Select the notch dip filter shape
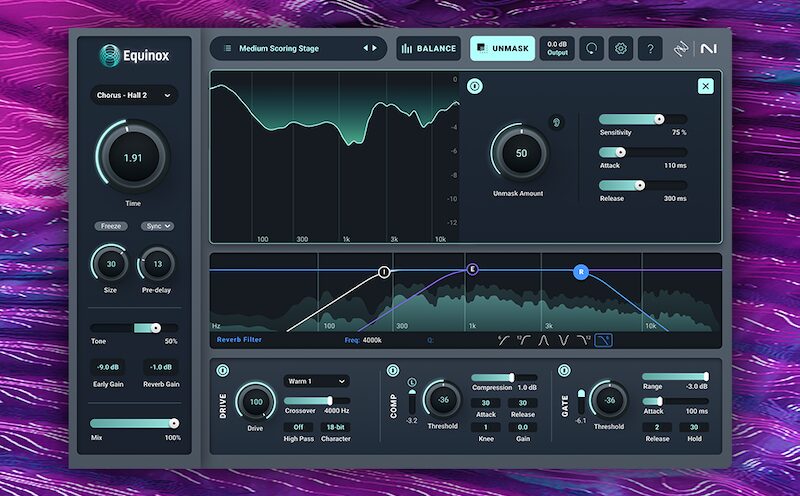This screenshot has height=496, width=800. (563, 340)
